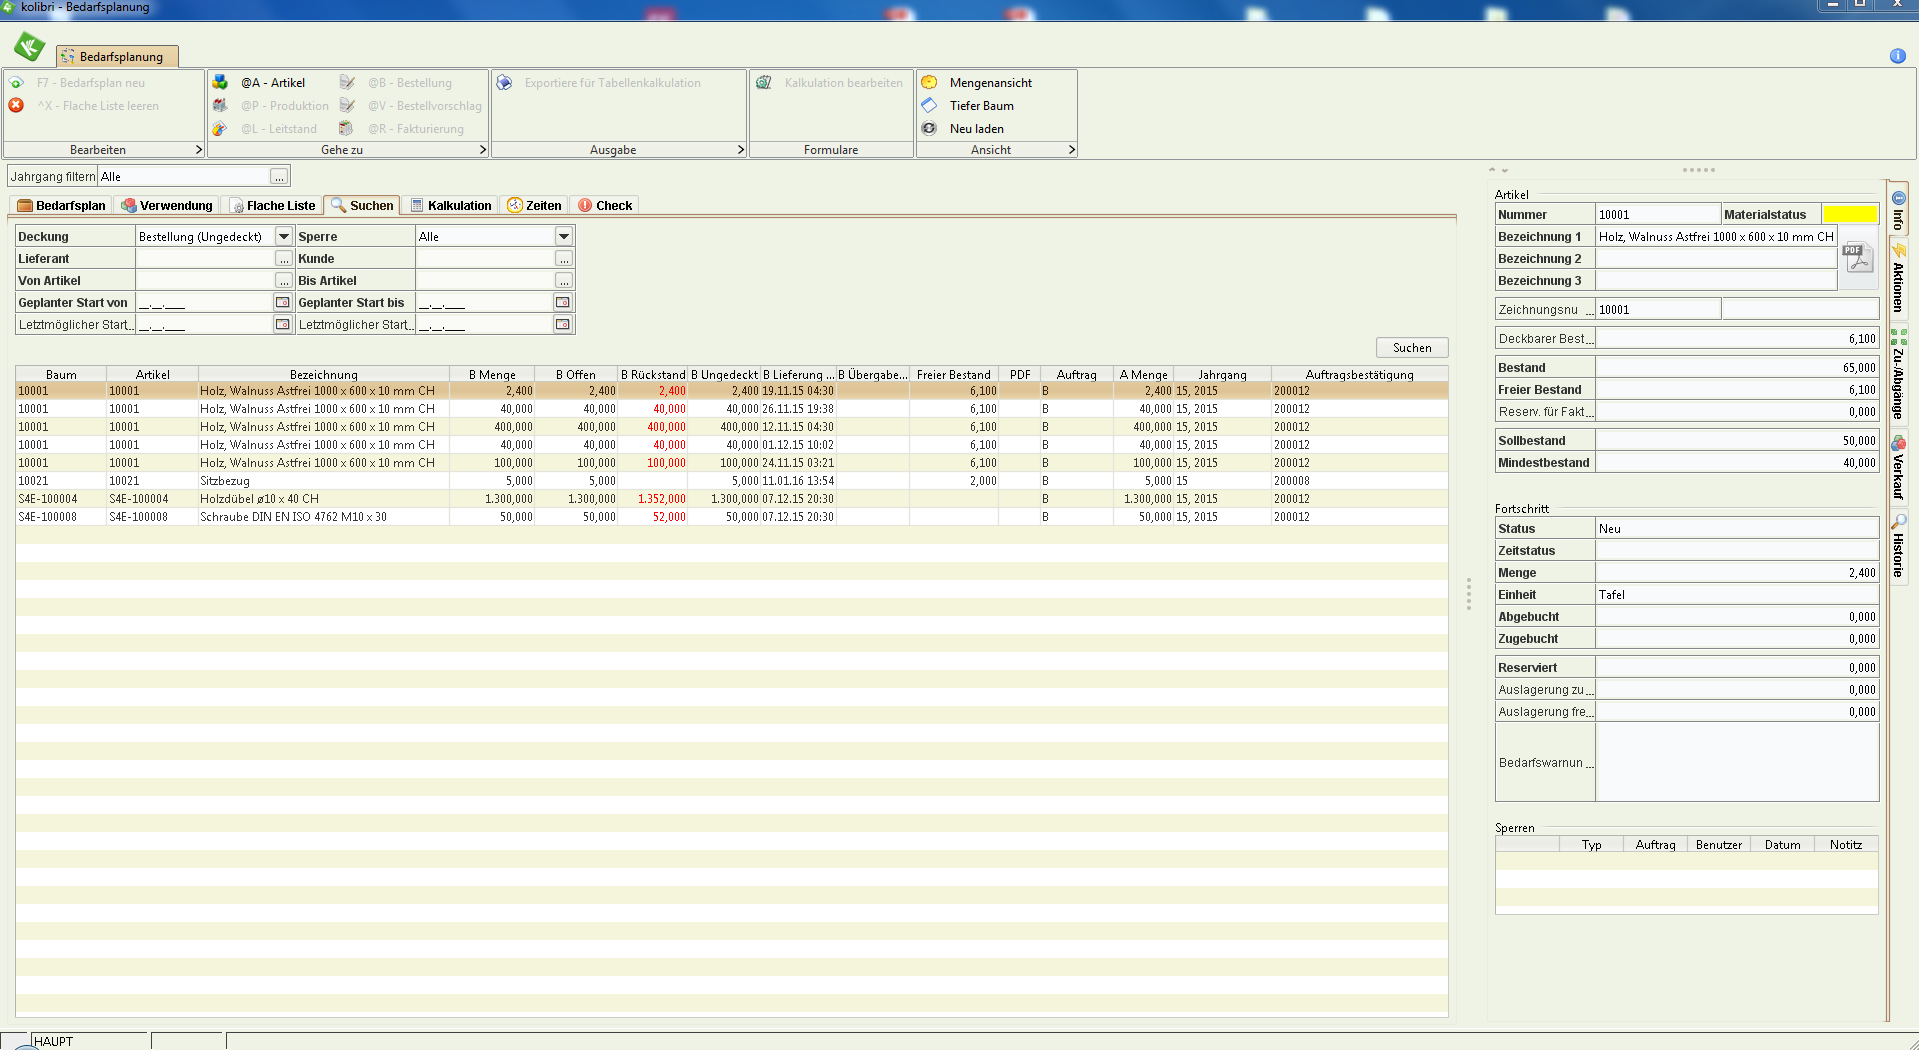Sort table by Bezeichnung column header

click(x=324, y=375)
